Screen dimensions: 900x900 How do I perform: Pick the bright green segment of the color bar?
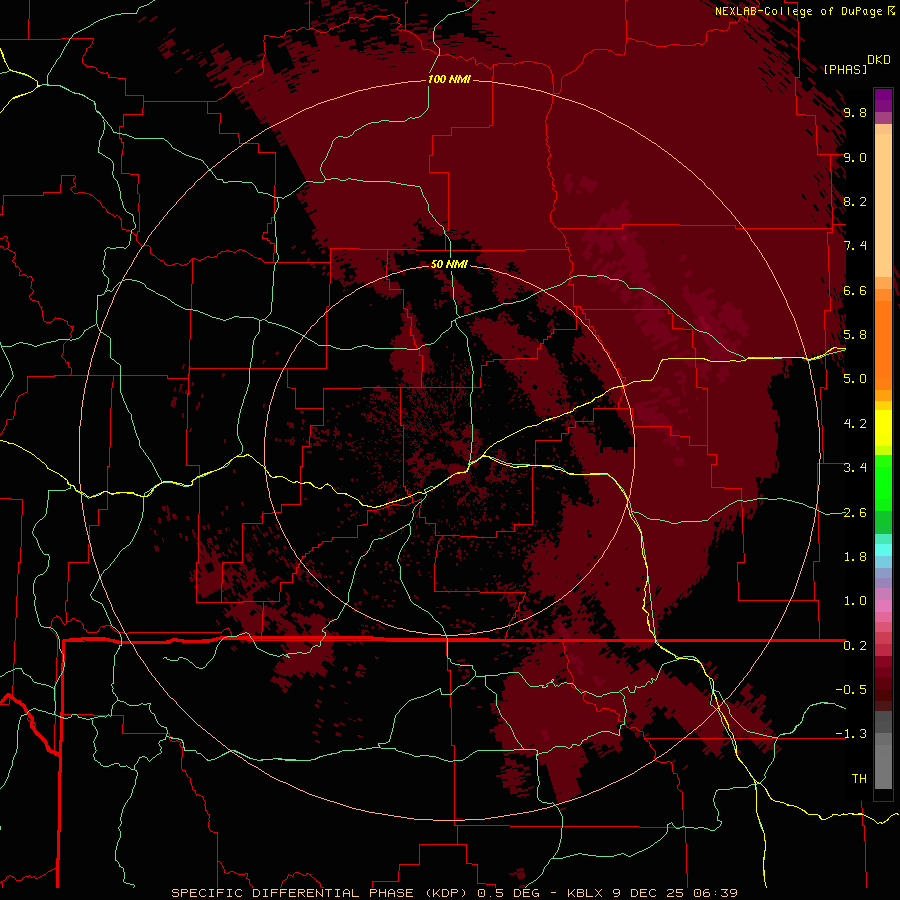click(883, 483)
